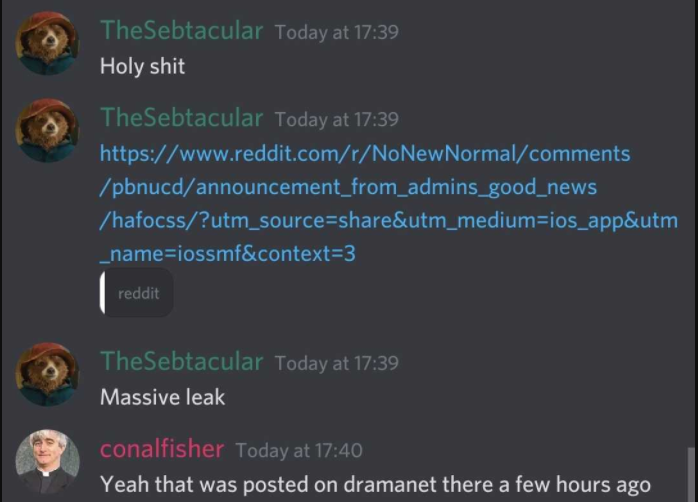Screen dimensions: 698x502
Task: Open conalfisher's priest avatar
Action: click(47, 461)
